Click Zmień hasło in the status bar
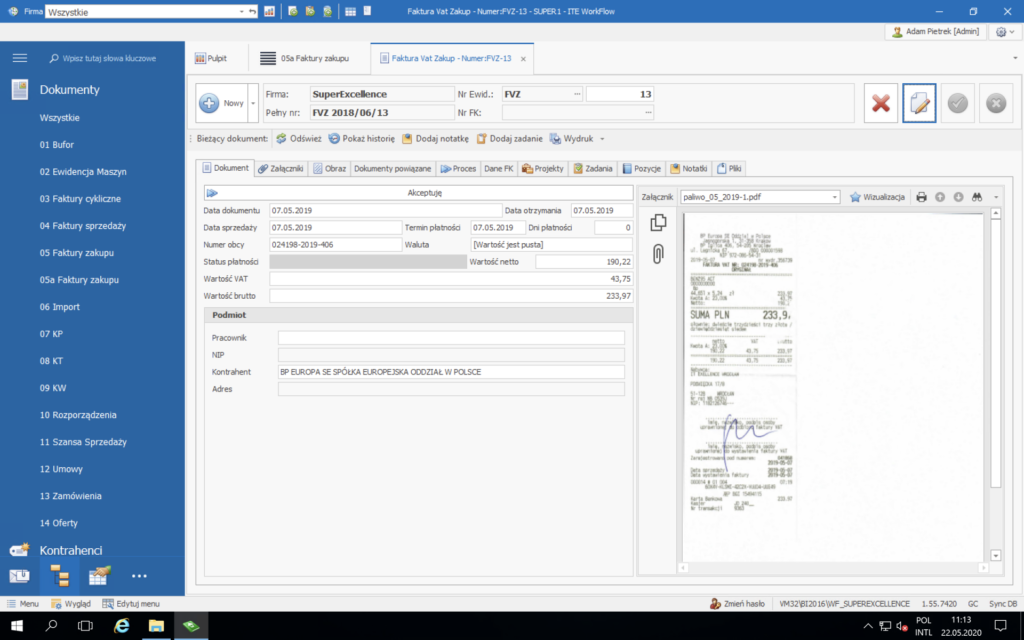 [739, 603]
